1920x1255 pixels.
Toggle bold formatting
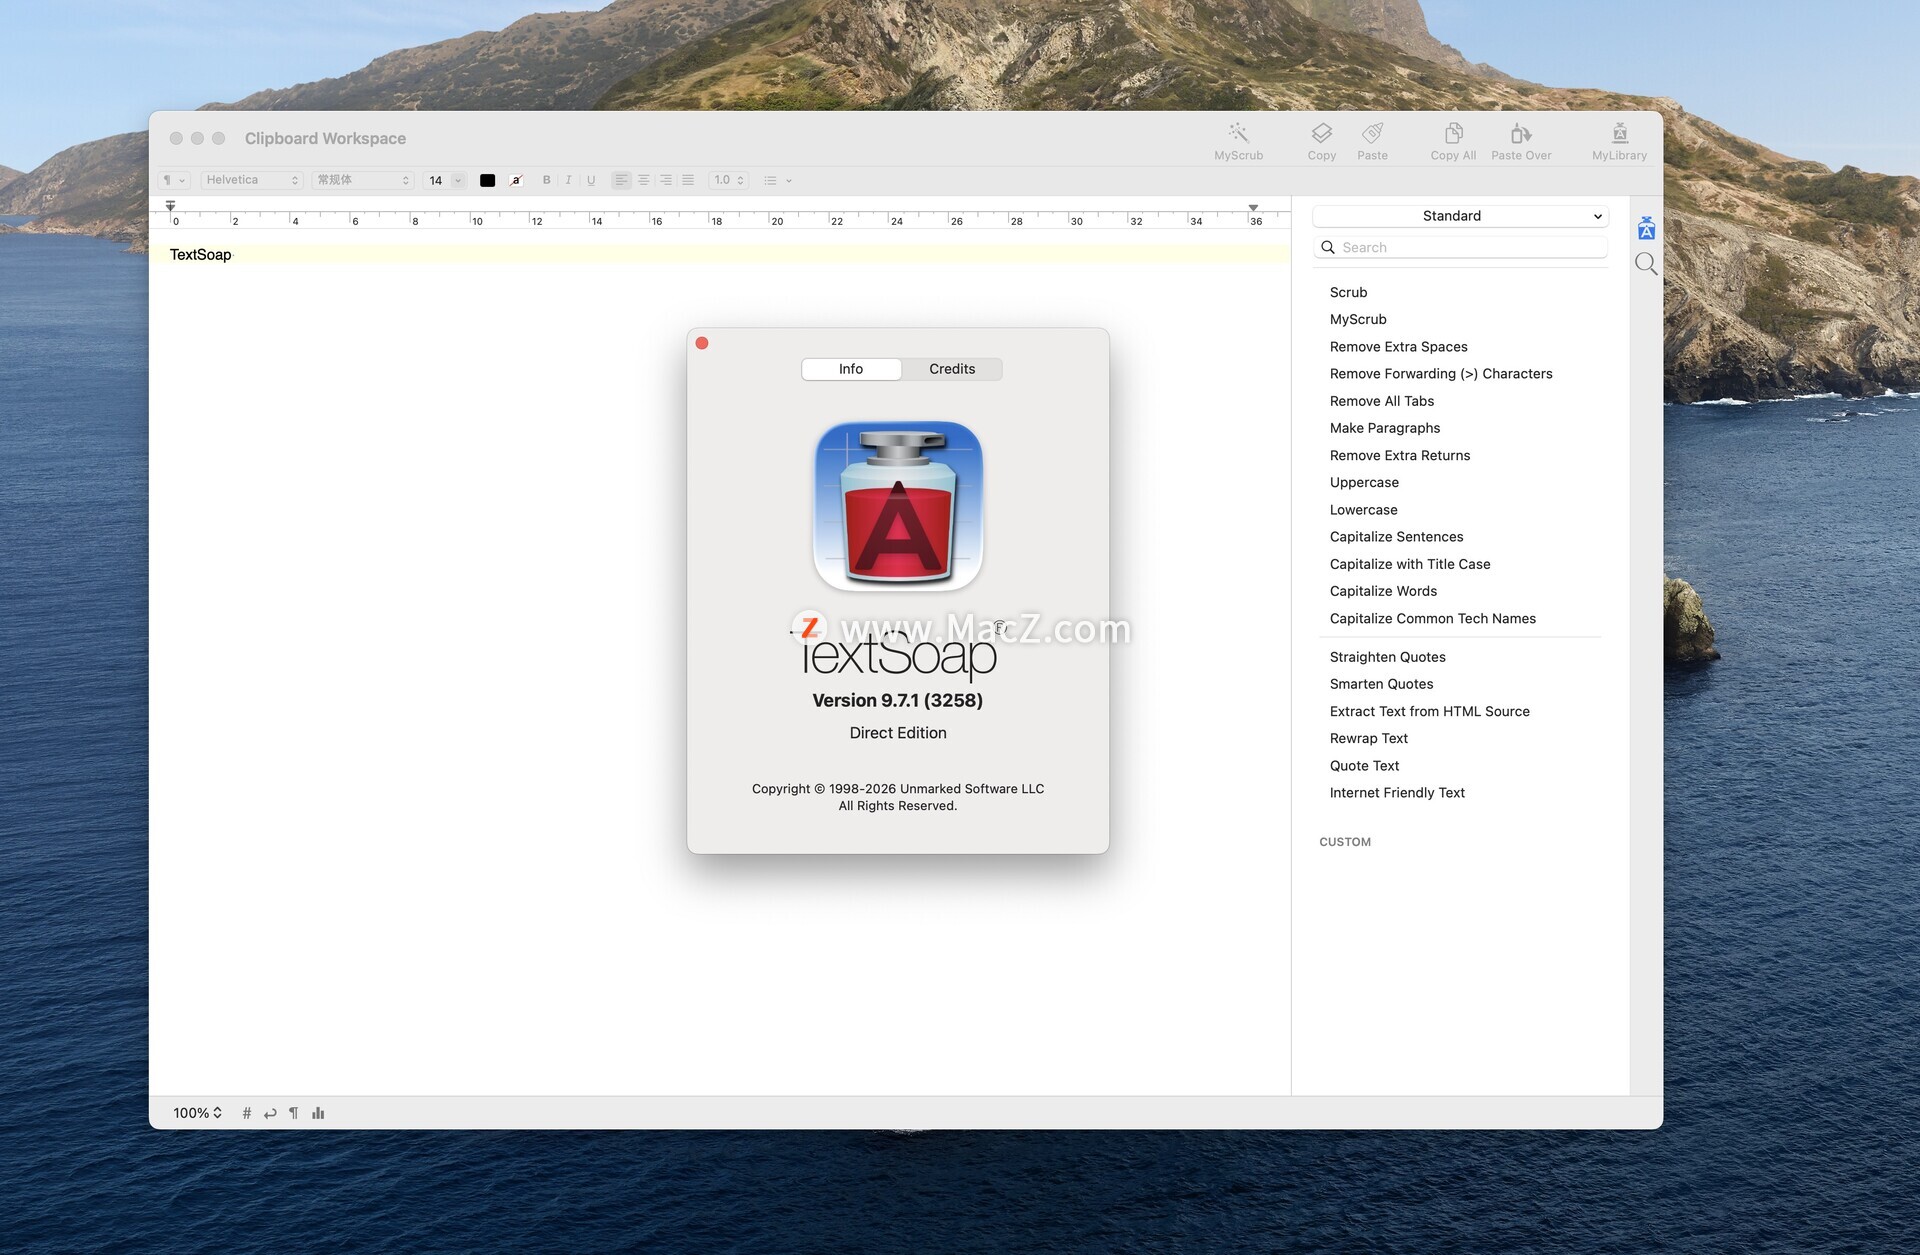tap(546, 180)
